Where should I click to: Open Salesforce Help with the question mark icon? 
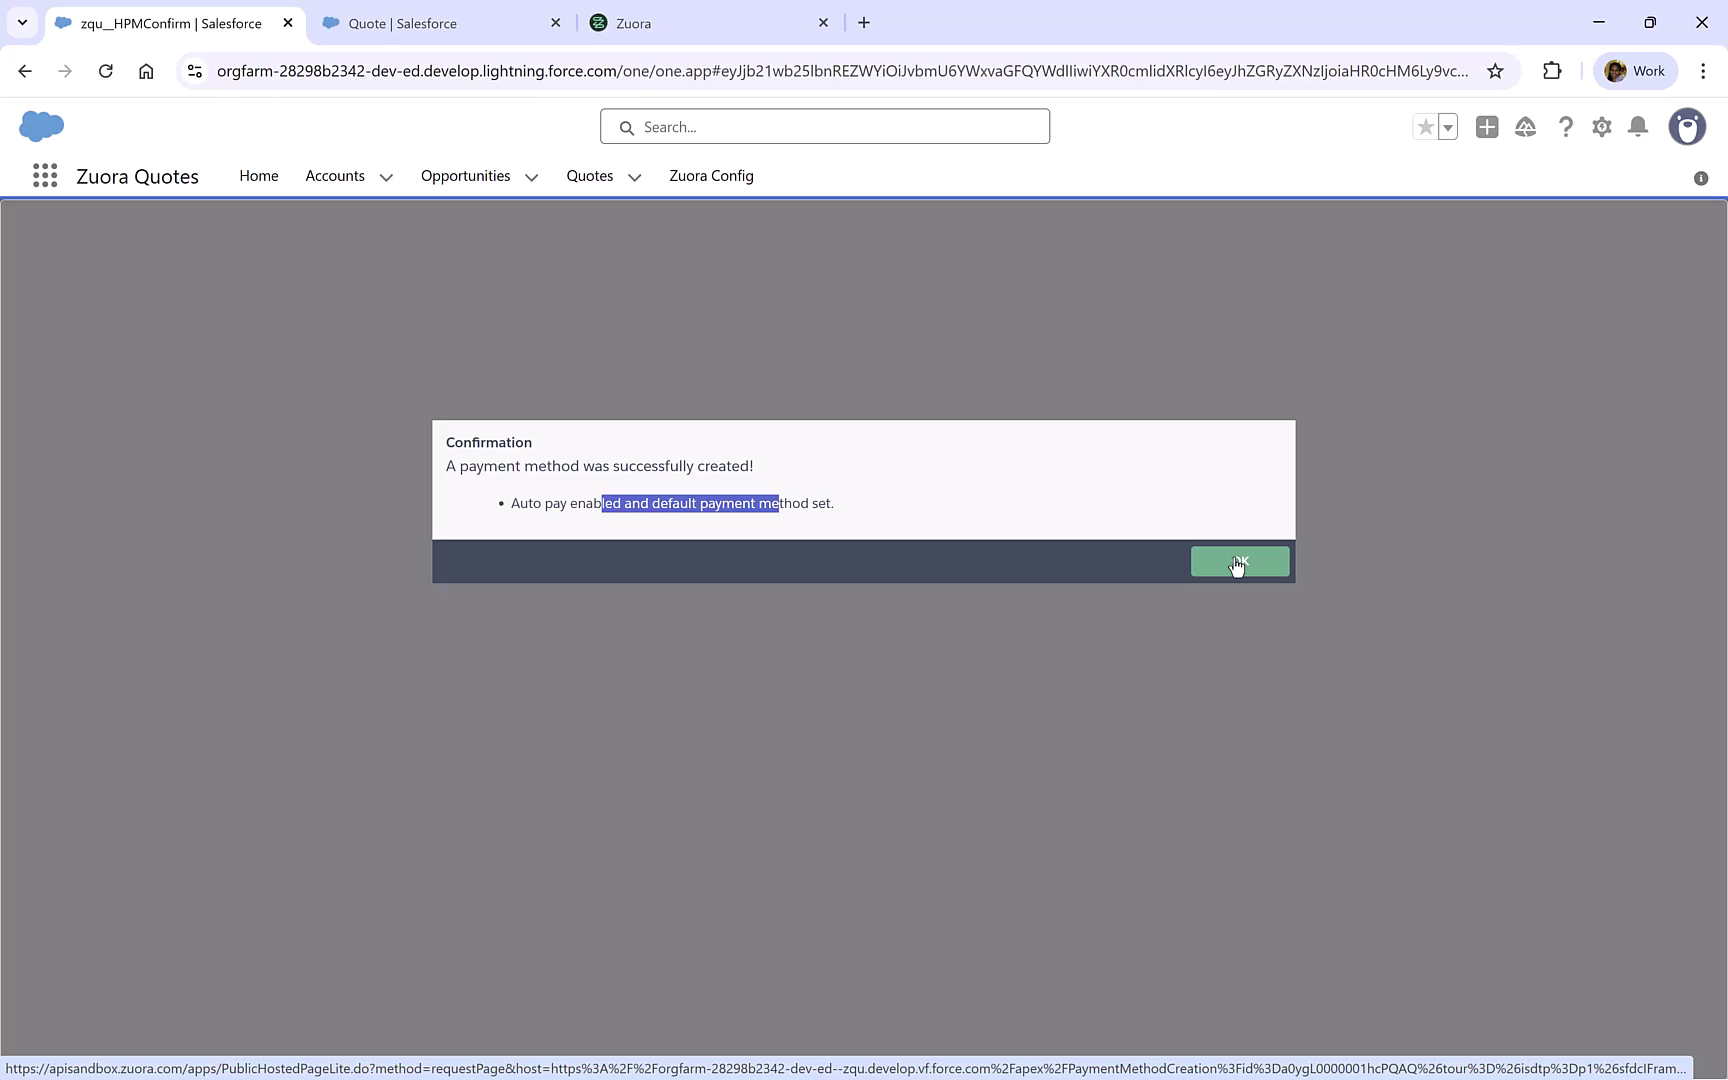[1565, 127]
